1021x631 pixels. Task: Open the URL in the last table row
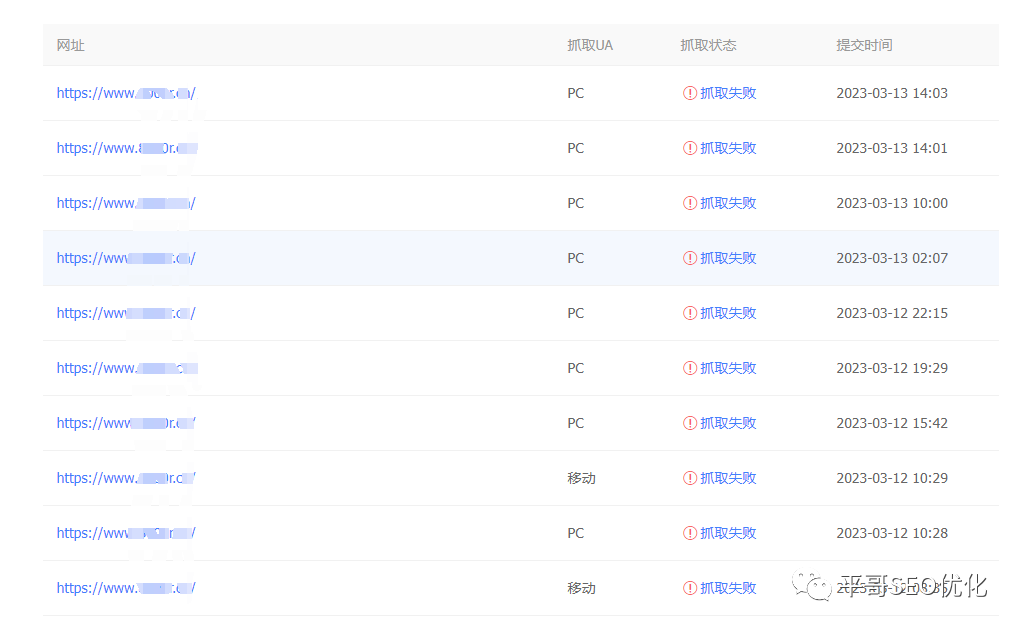(x=126, y=588)
